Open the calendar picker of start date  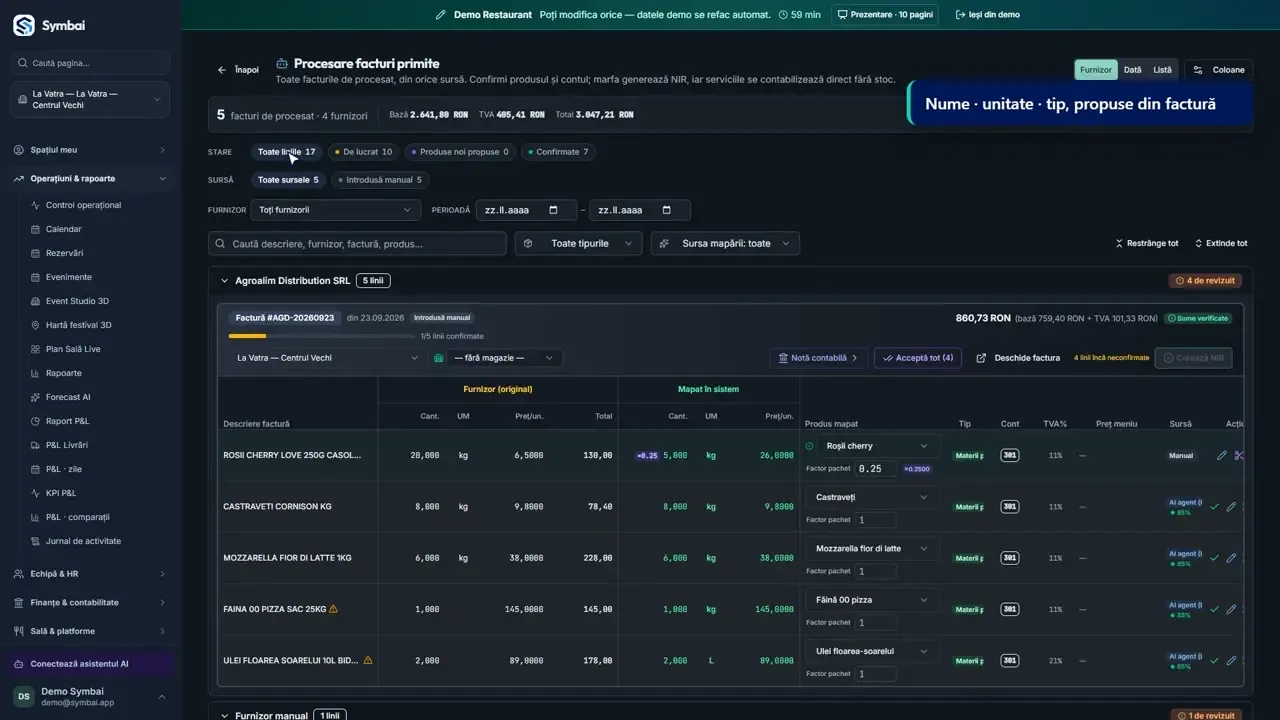coord(554,210)
